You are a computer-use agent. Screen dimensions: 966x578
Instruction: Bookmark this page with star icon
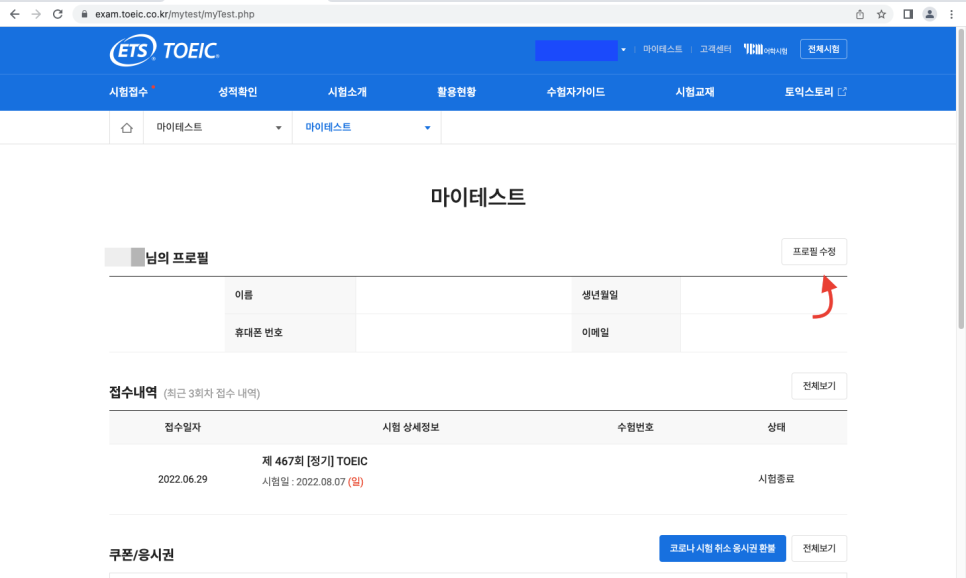pyautogui.click(x=882, y=14)
